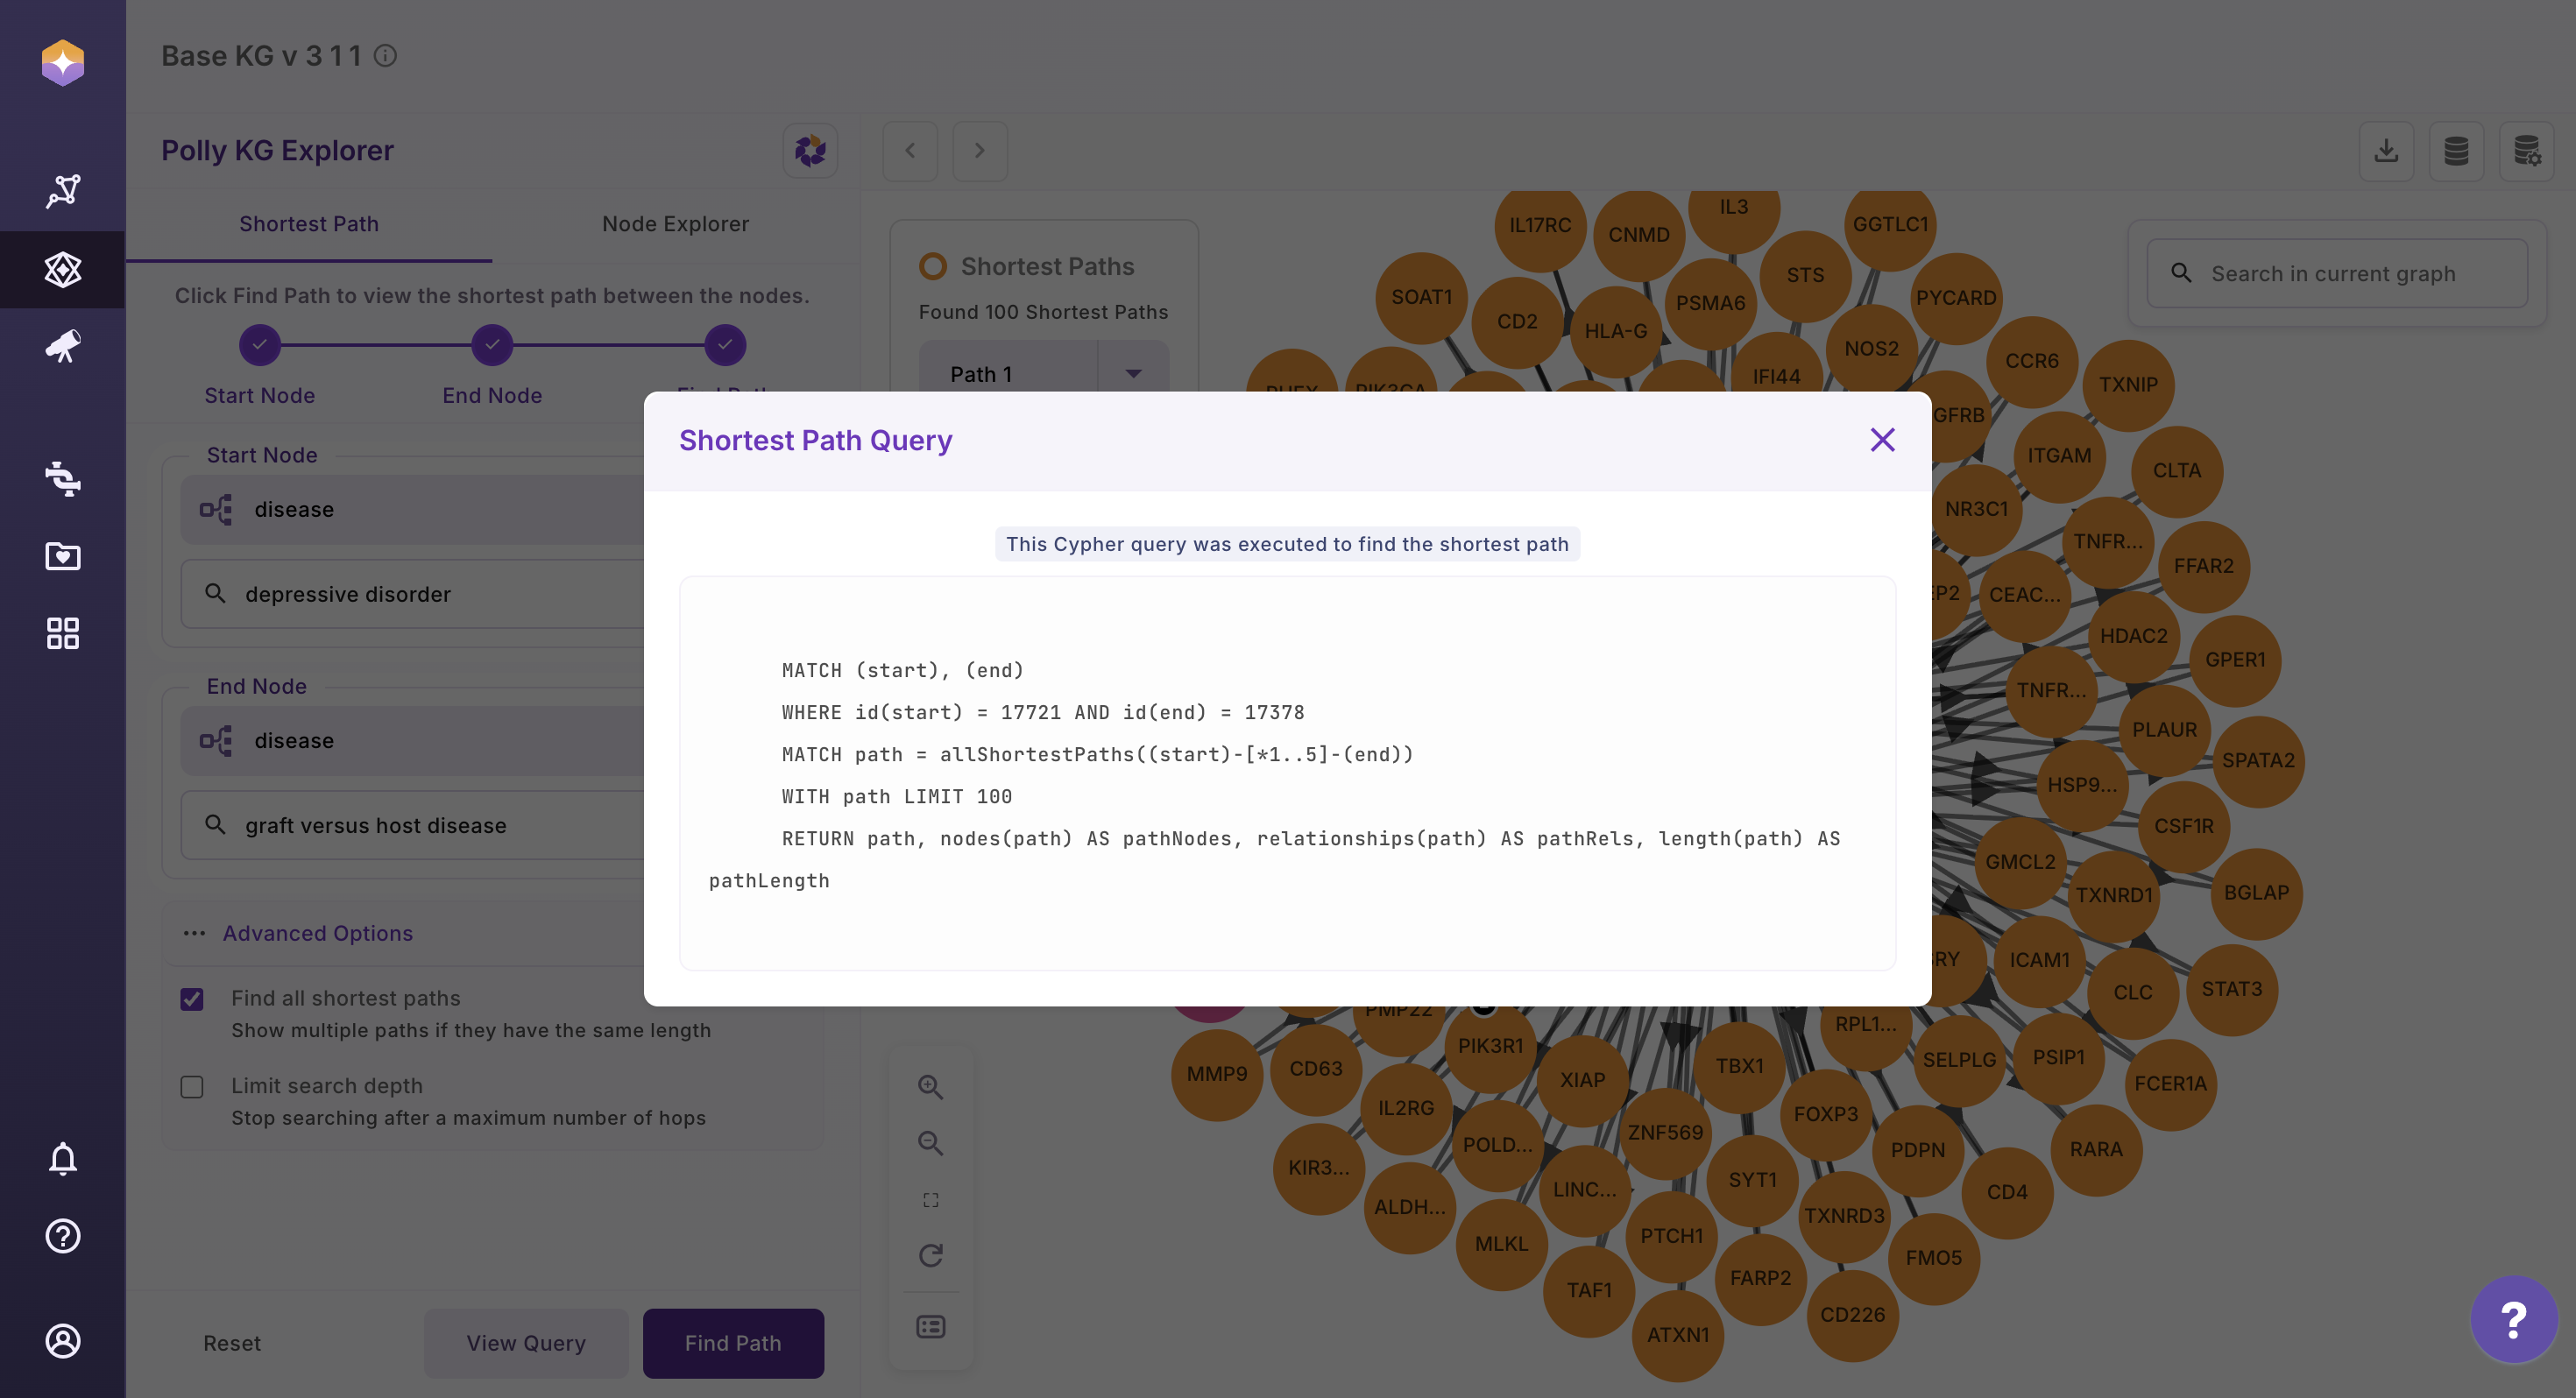Toggle the Find all shortest paths checkbox
The width and height of the screenshot is (2576, 1398).
[x=192, y=999]
